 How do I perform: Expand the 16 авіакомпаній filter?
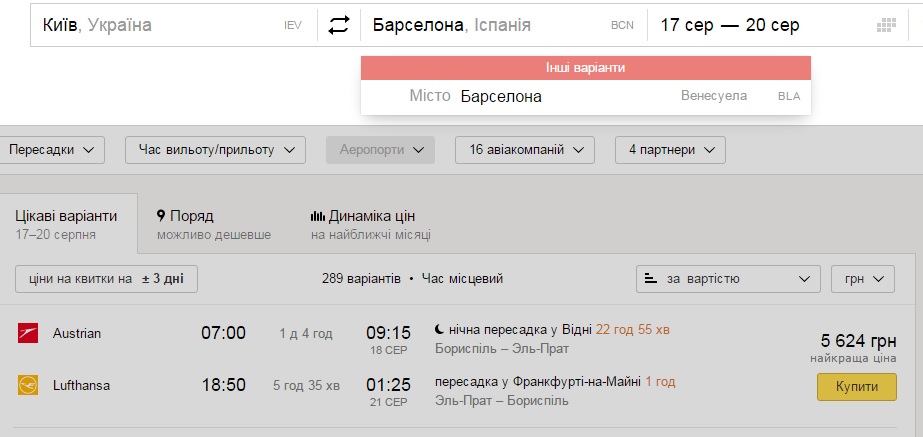(x=524, y=150)
